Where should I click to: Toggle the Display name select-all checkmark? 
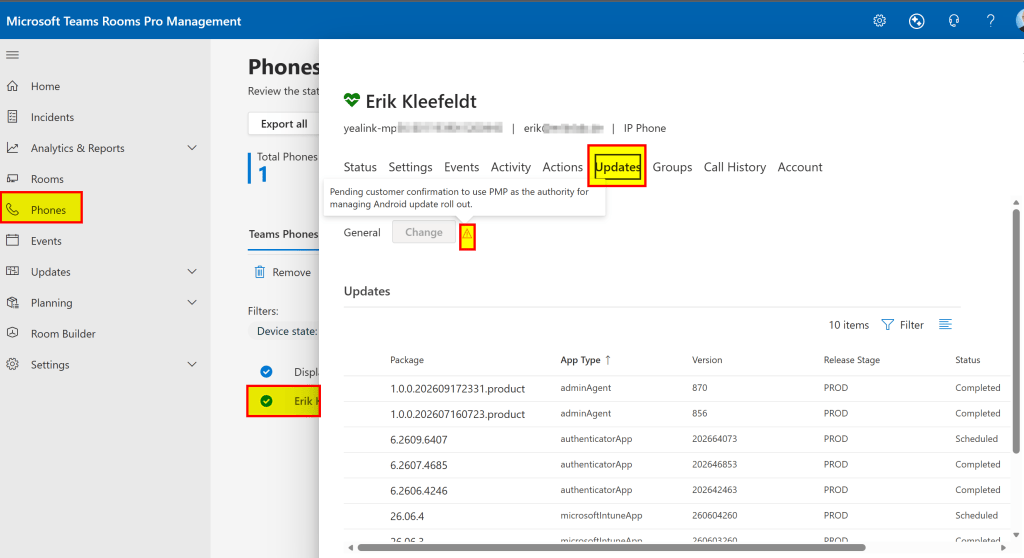[266, 371]
